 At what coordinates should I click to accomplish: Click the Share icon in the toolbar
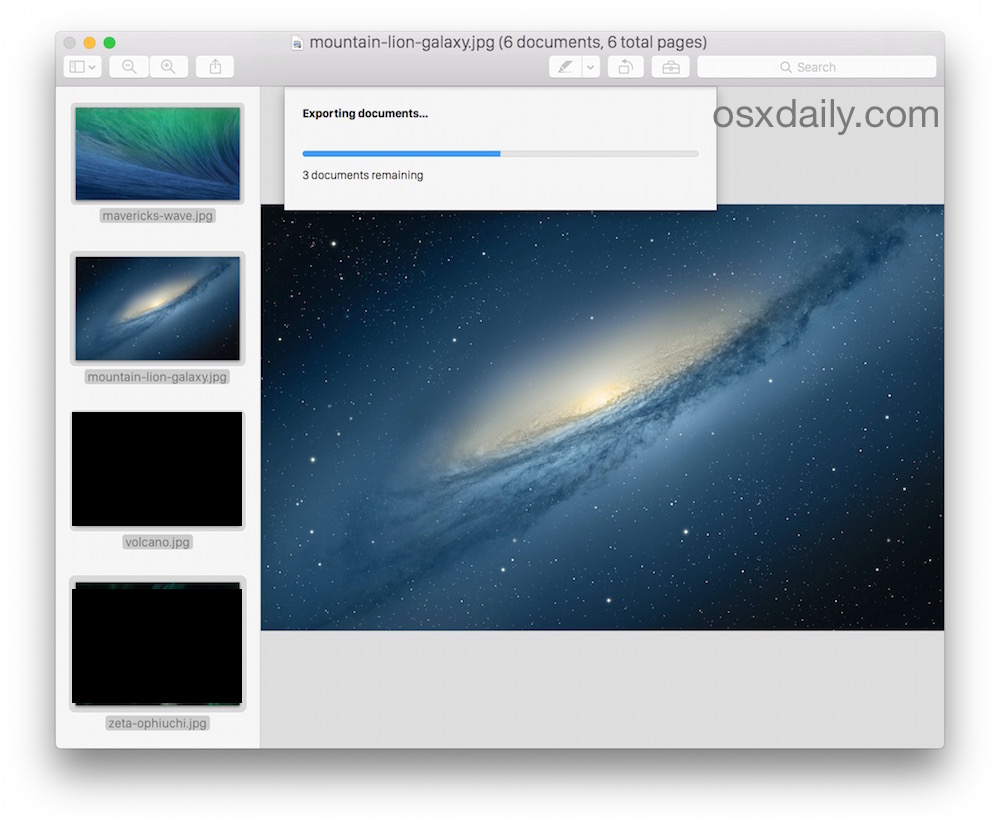pyautogui.click(x=214, y=66)
